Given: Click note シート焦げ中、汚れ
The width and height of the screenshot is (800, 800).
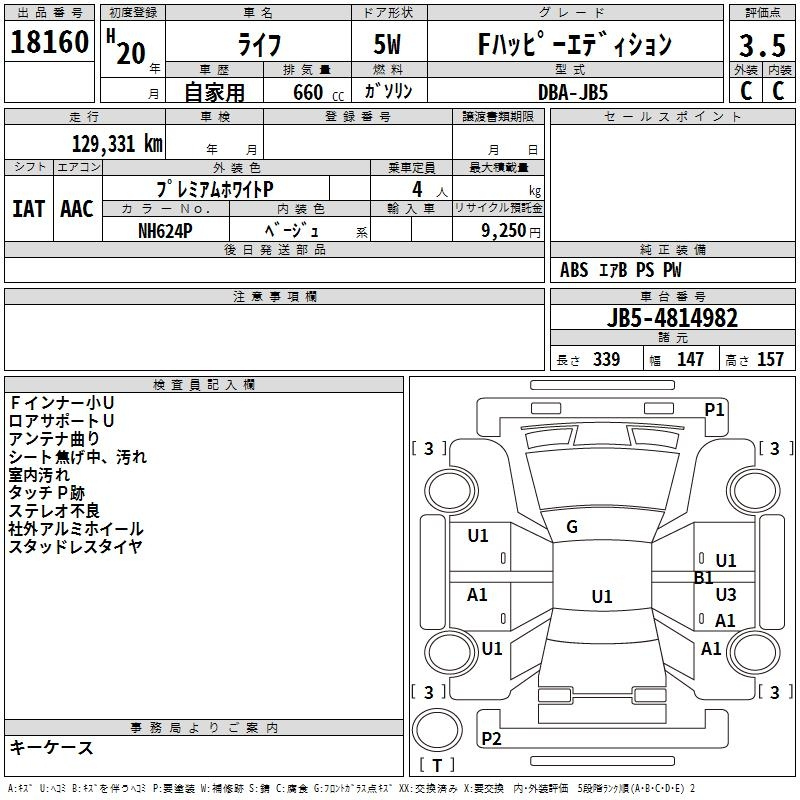Looking at the screenshot, I should (x=78, y=457).
